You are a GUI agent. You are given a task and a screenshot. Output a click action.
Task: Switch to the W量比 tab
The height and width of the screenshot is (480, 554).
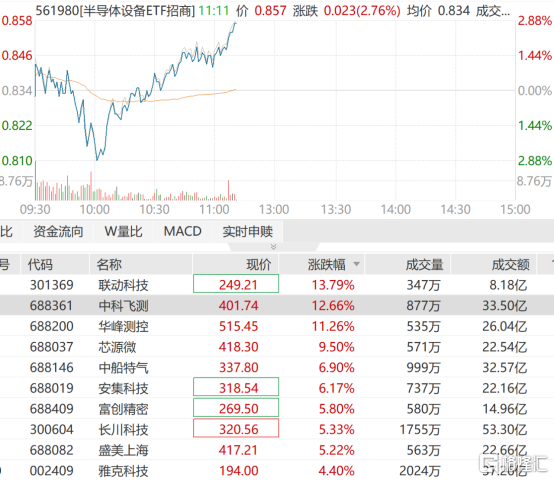(123, 232)
